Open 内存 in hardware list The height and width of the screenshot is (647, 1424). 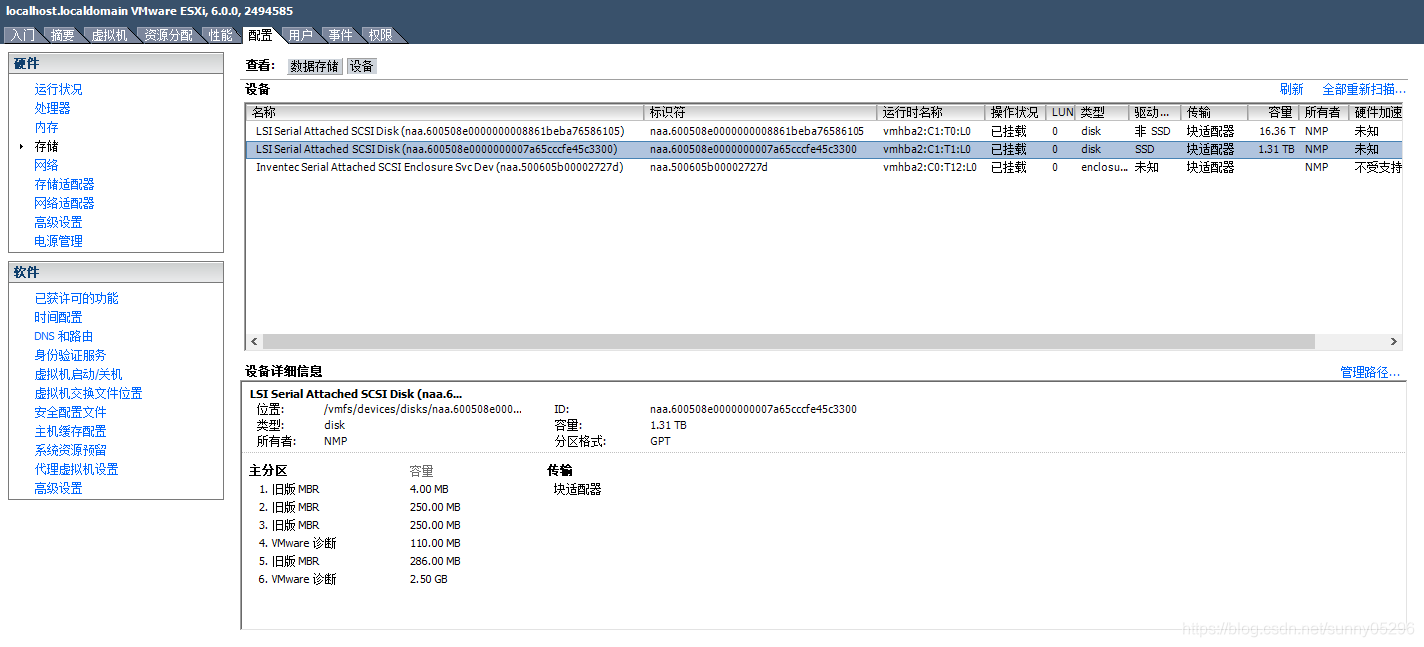pyautogui.click(x=46, y=127)
